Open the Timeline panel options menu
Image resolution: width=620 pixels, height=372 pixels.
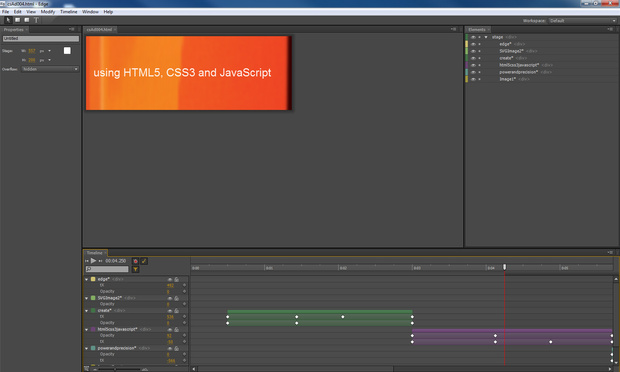pos(610,252)
